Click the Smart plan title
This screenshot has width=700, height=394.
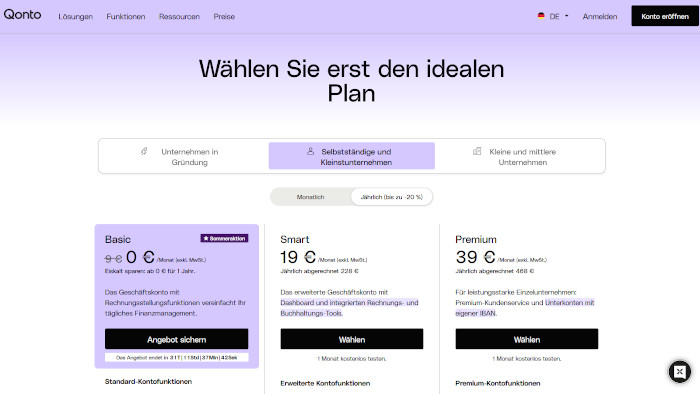tap(295, 239)
